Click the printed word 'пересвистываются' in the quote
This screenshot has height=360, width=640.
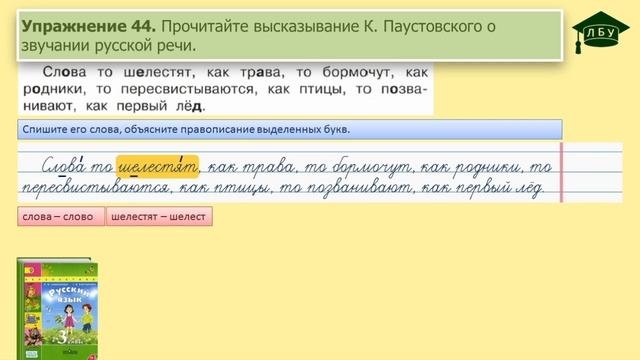pyautogui.click(x=189, y=89)
